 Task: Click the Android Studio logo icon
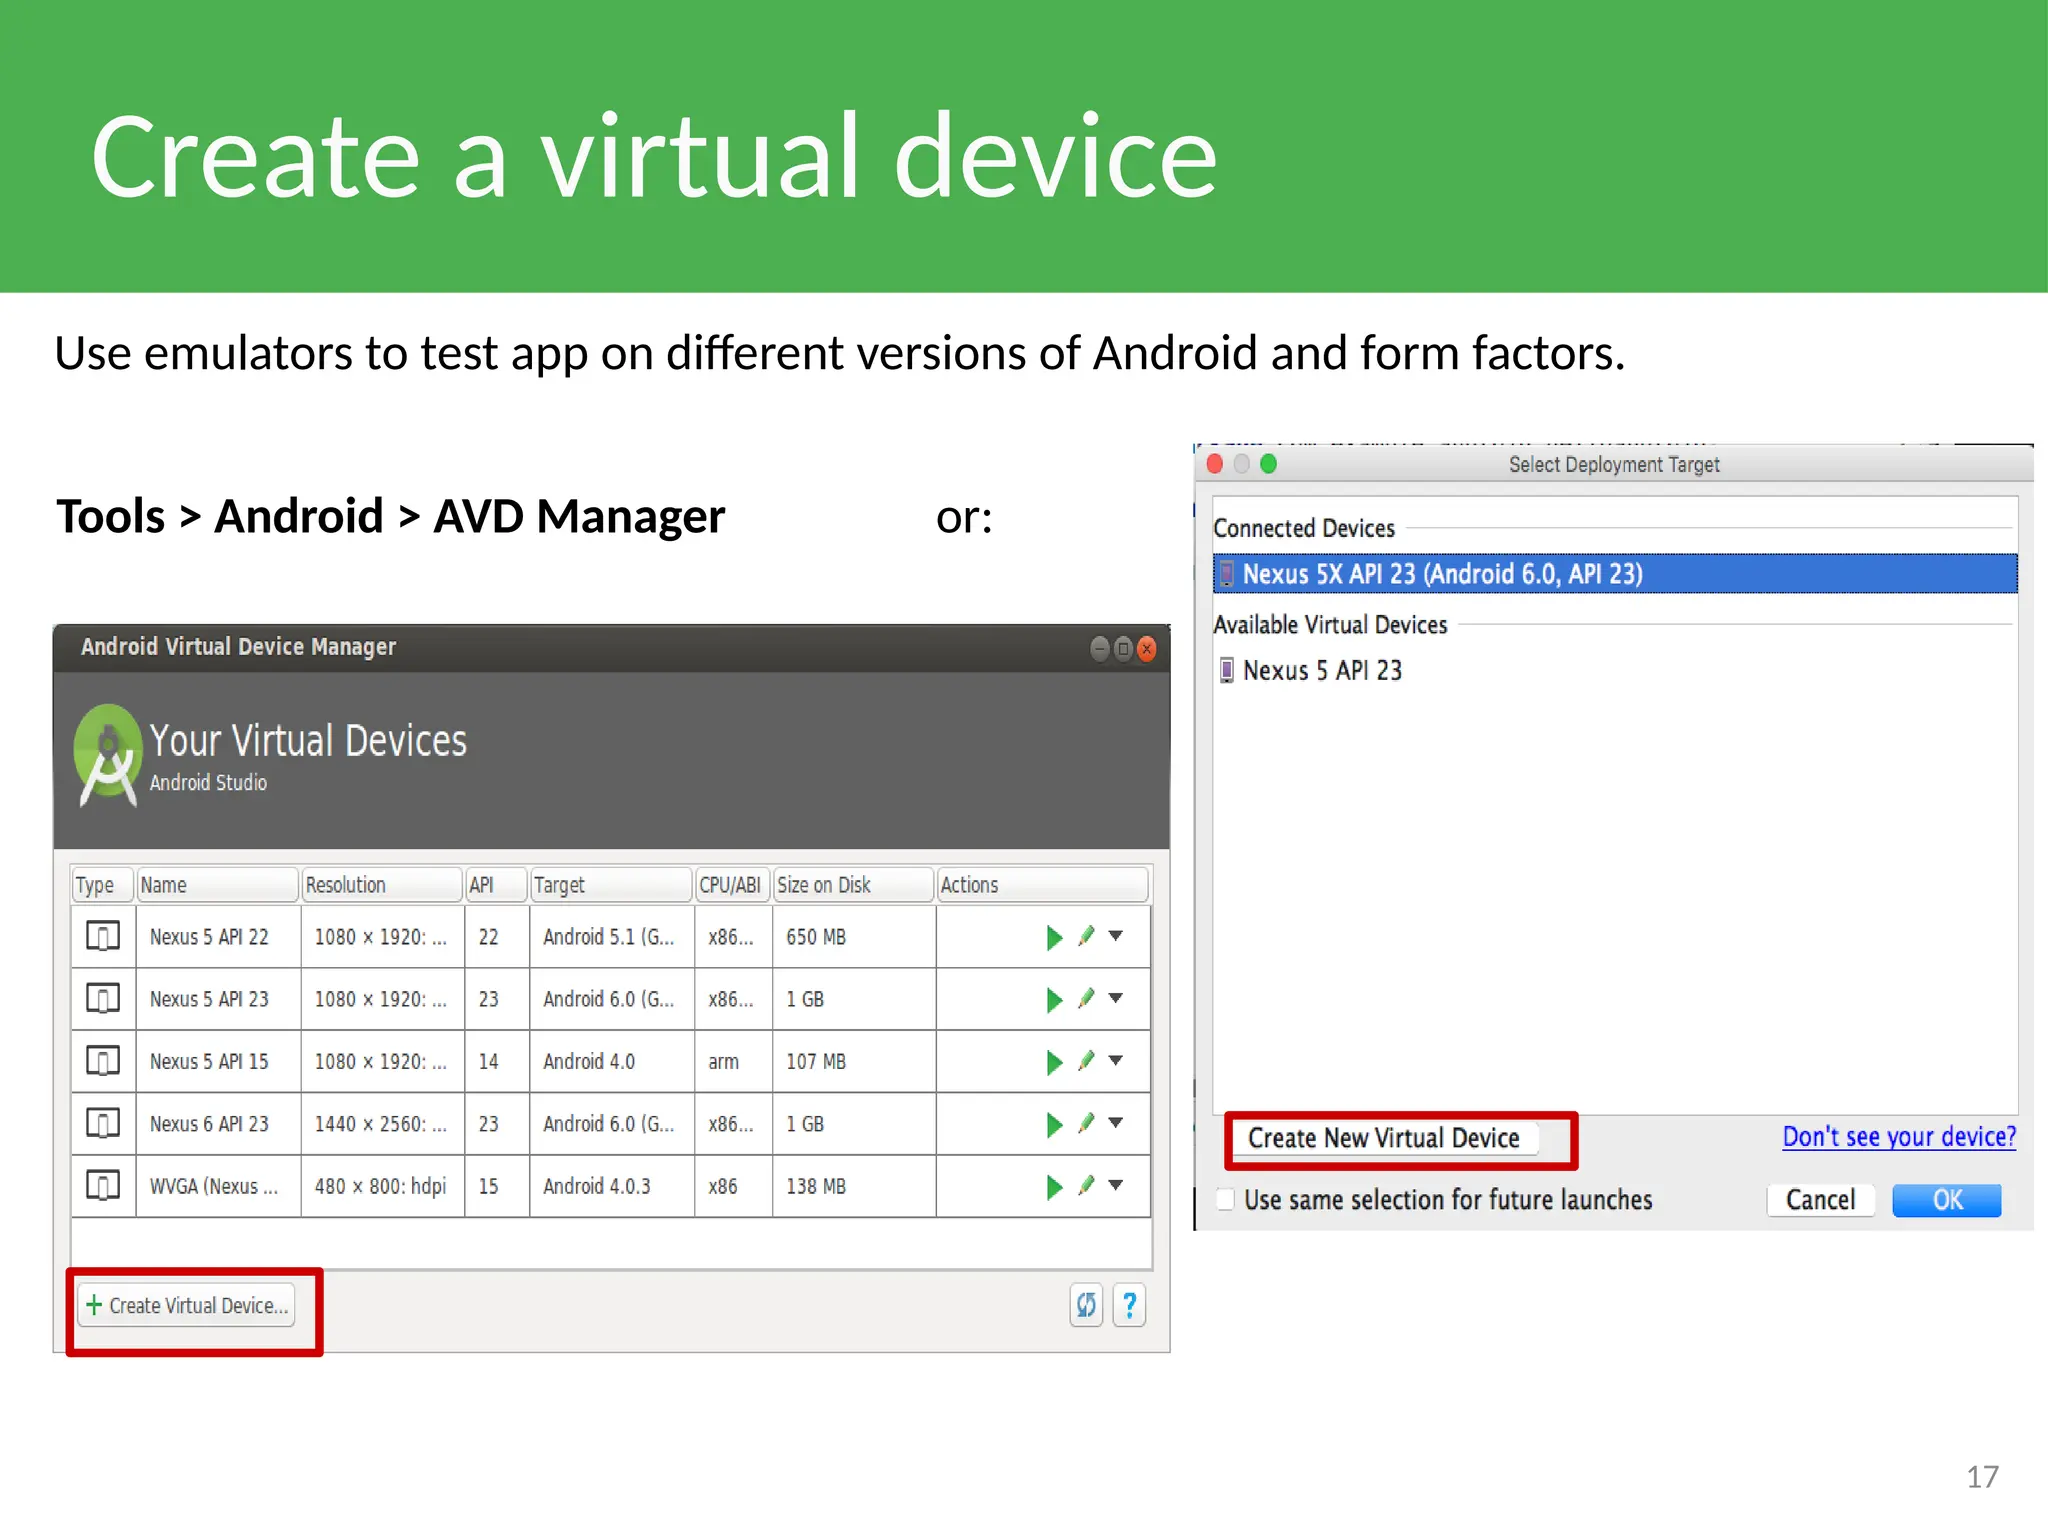tap(107, 756)
